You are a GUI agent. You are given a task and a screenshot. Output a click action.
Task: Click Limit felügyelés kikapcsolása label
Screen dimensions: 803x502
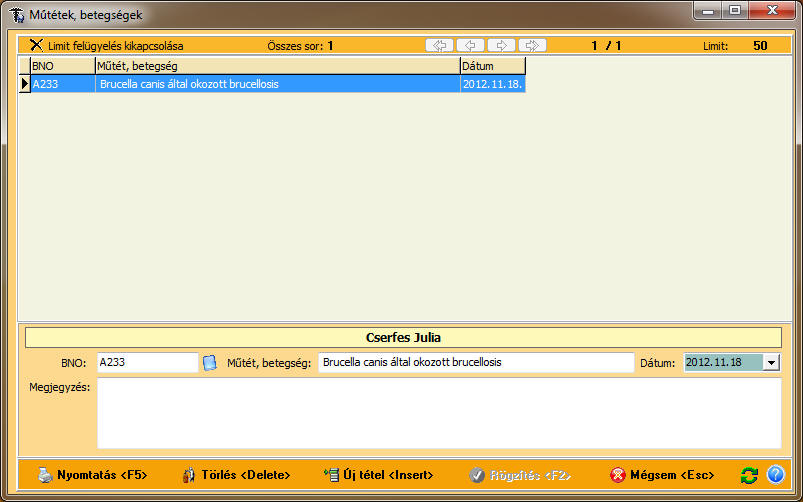pos(116,46)
